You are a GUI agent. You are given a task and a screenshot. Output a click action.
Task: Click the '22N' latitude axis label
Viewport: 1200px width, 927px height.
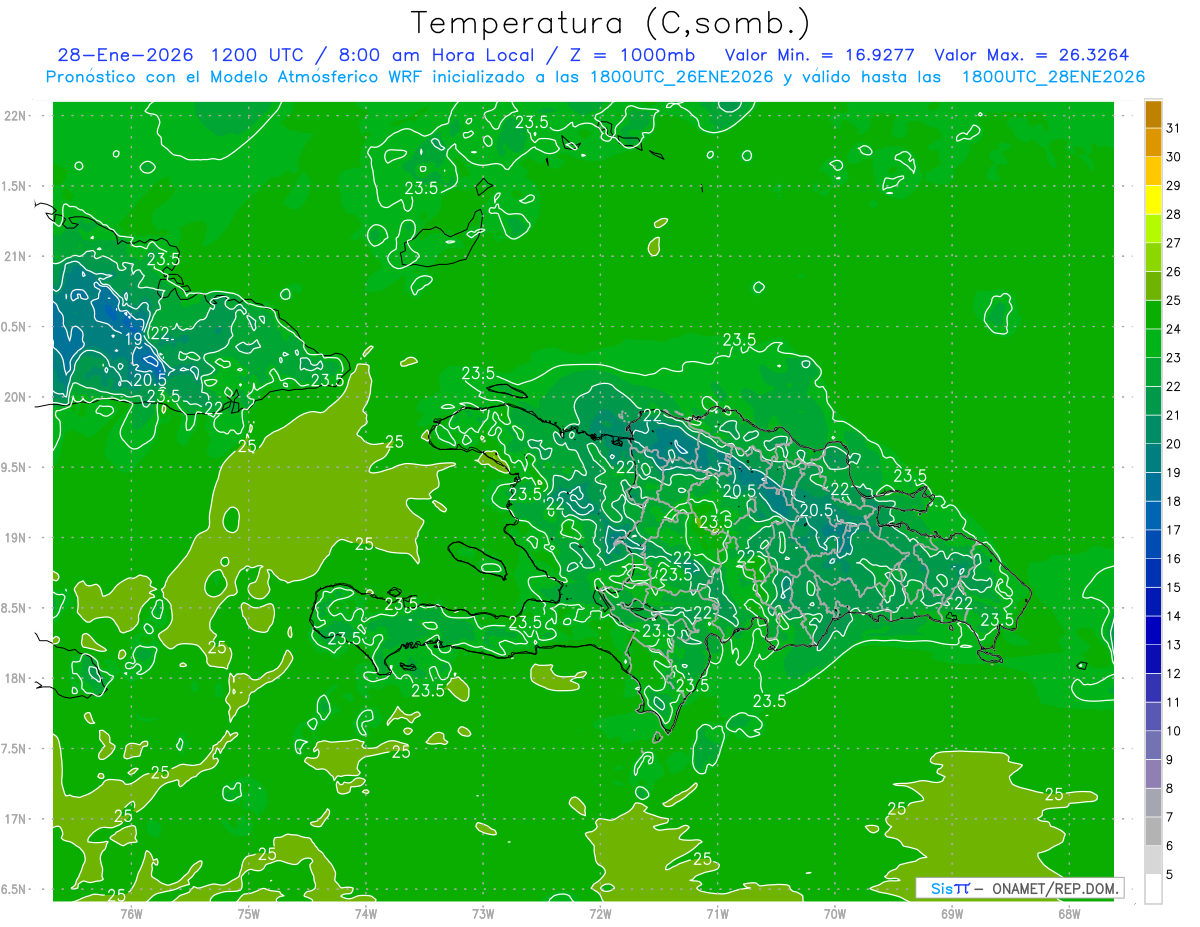pos(16,116)
